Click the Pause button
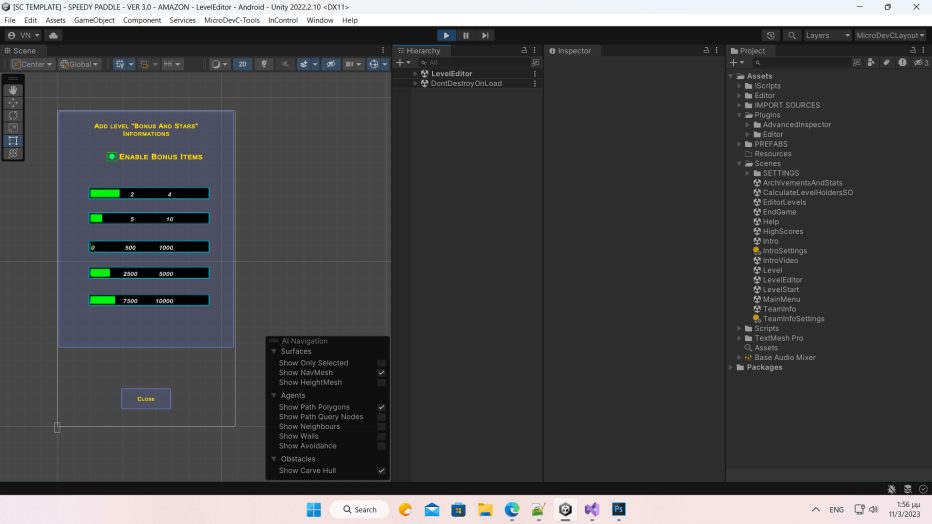Image resolution: width=932 pixels, height=524 pixels. click(x=466, y=35)
